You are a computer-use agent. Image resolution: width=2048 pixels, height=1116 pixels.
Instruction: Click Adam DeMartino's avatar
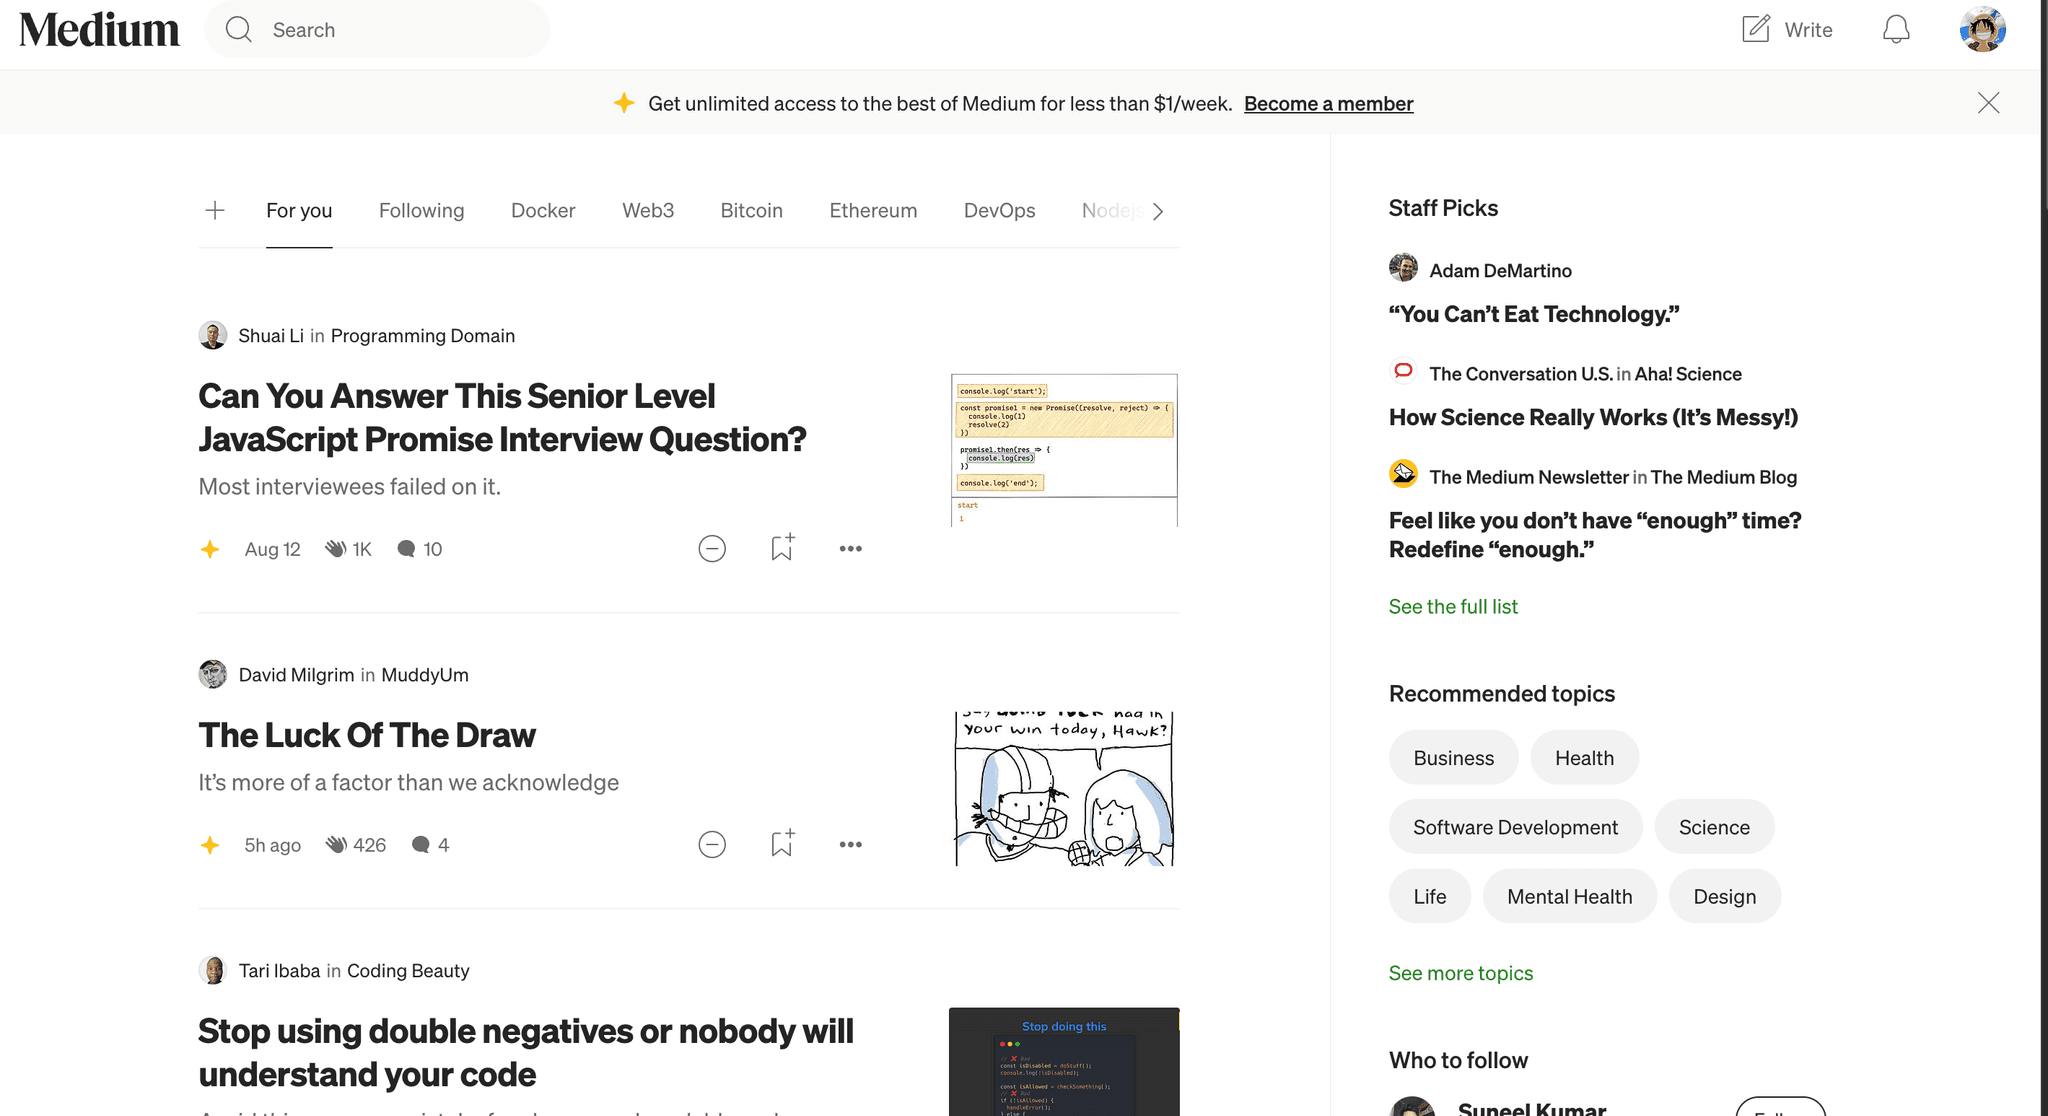(1403, 268)
